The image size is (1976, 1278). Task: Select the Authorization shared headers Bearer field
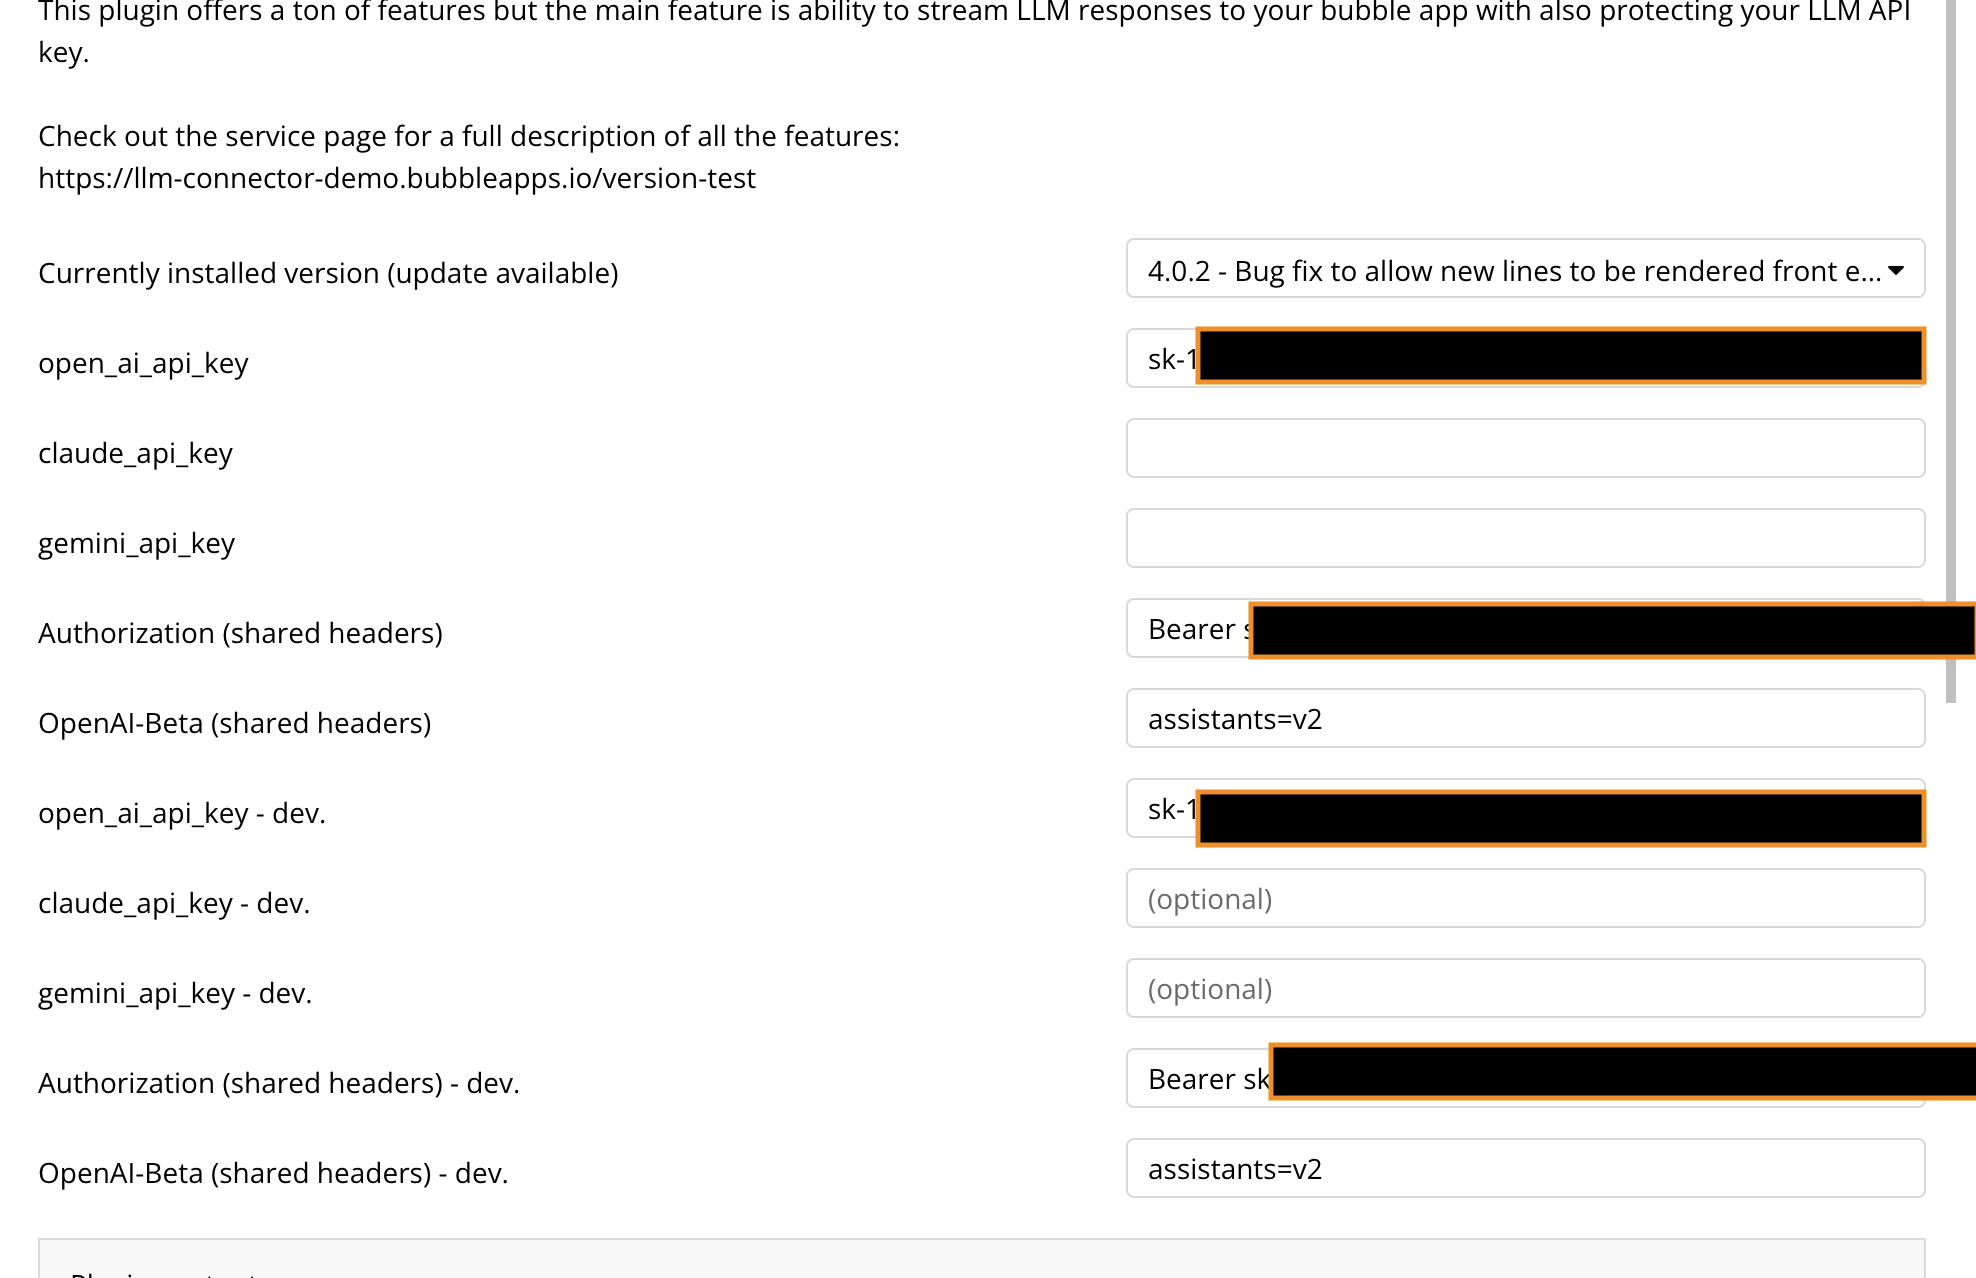click(x=1525, y=628)
